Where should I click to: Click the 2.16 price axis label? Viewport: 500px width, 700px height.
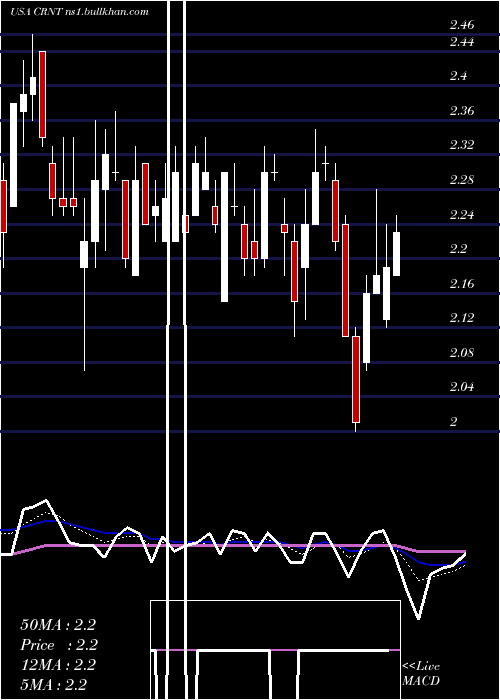(x=462, y=284)
